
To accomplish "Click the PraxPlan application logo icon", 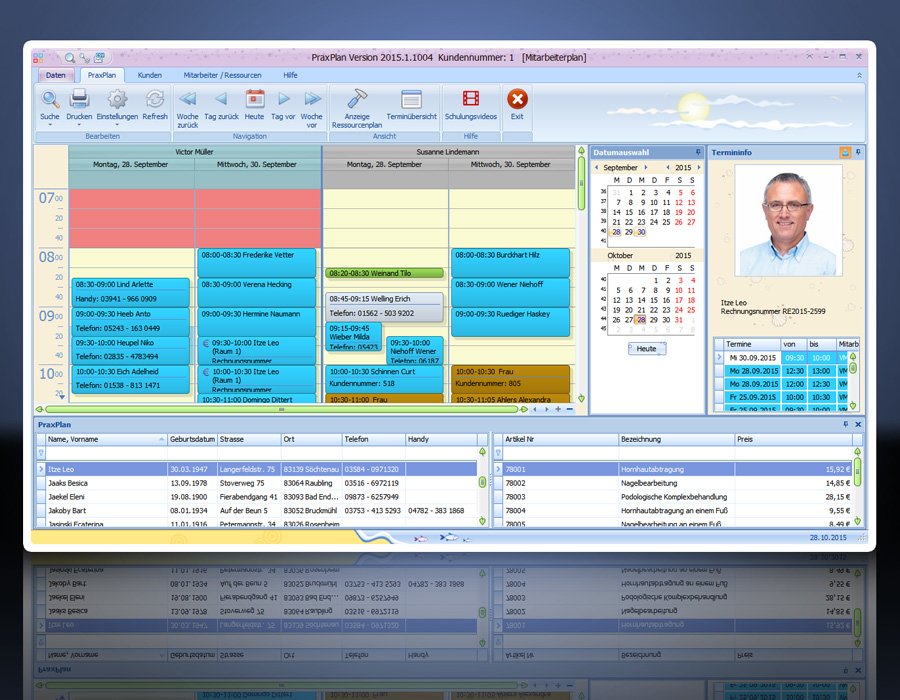I will point(38,57).
